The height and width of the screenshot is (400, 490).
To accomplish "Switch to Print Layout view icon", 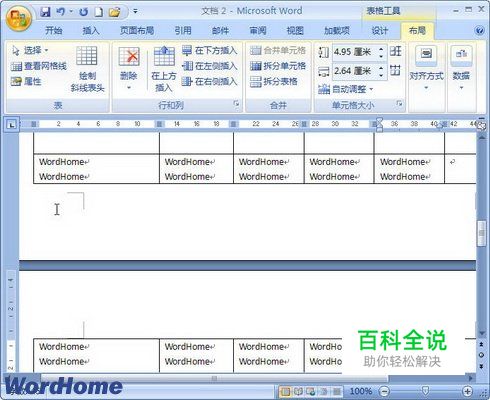I will 285,391.
